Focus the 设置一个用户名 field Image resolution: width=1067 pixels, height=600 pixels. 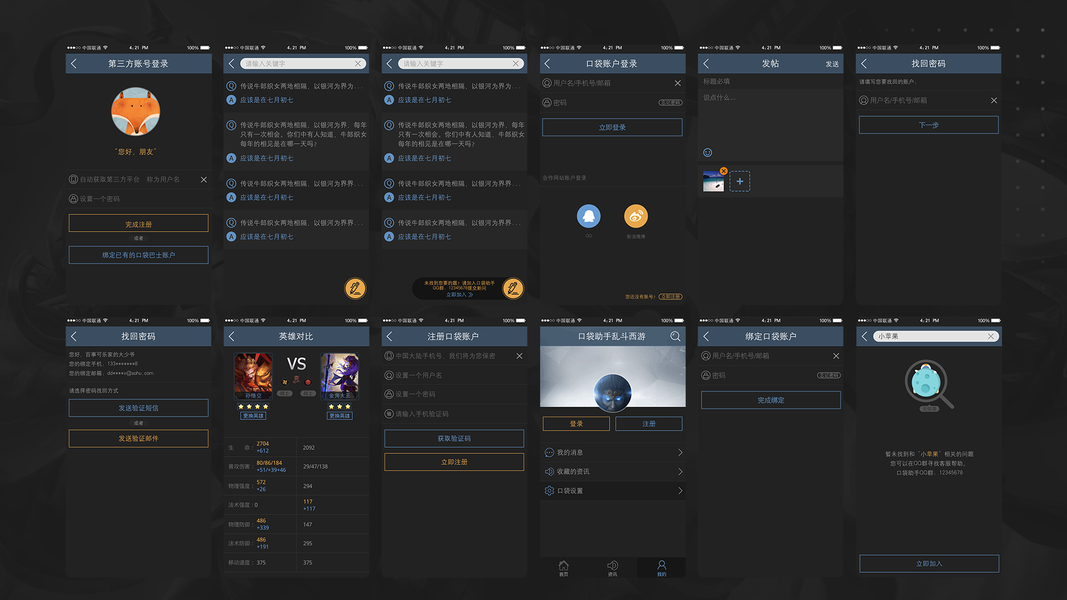click(x=454, y=375)
